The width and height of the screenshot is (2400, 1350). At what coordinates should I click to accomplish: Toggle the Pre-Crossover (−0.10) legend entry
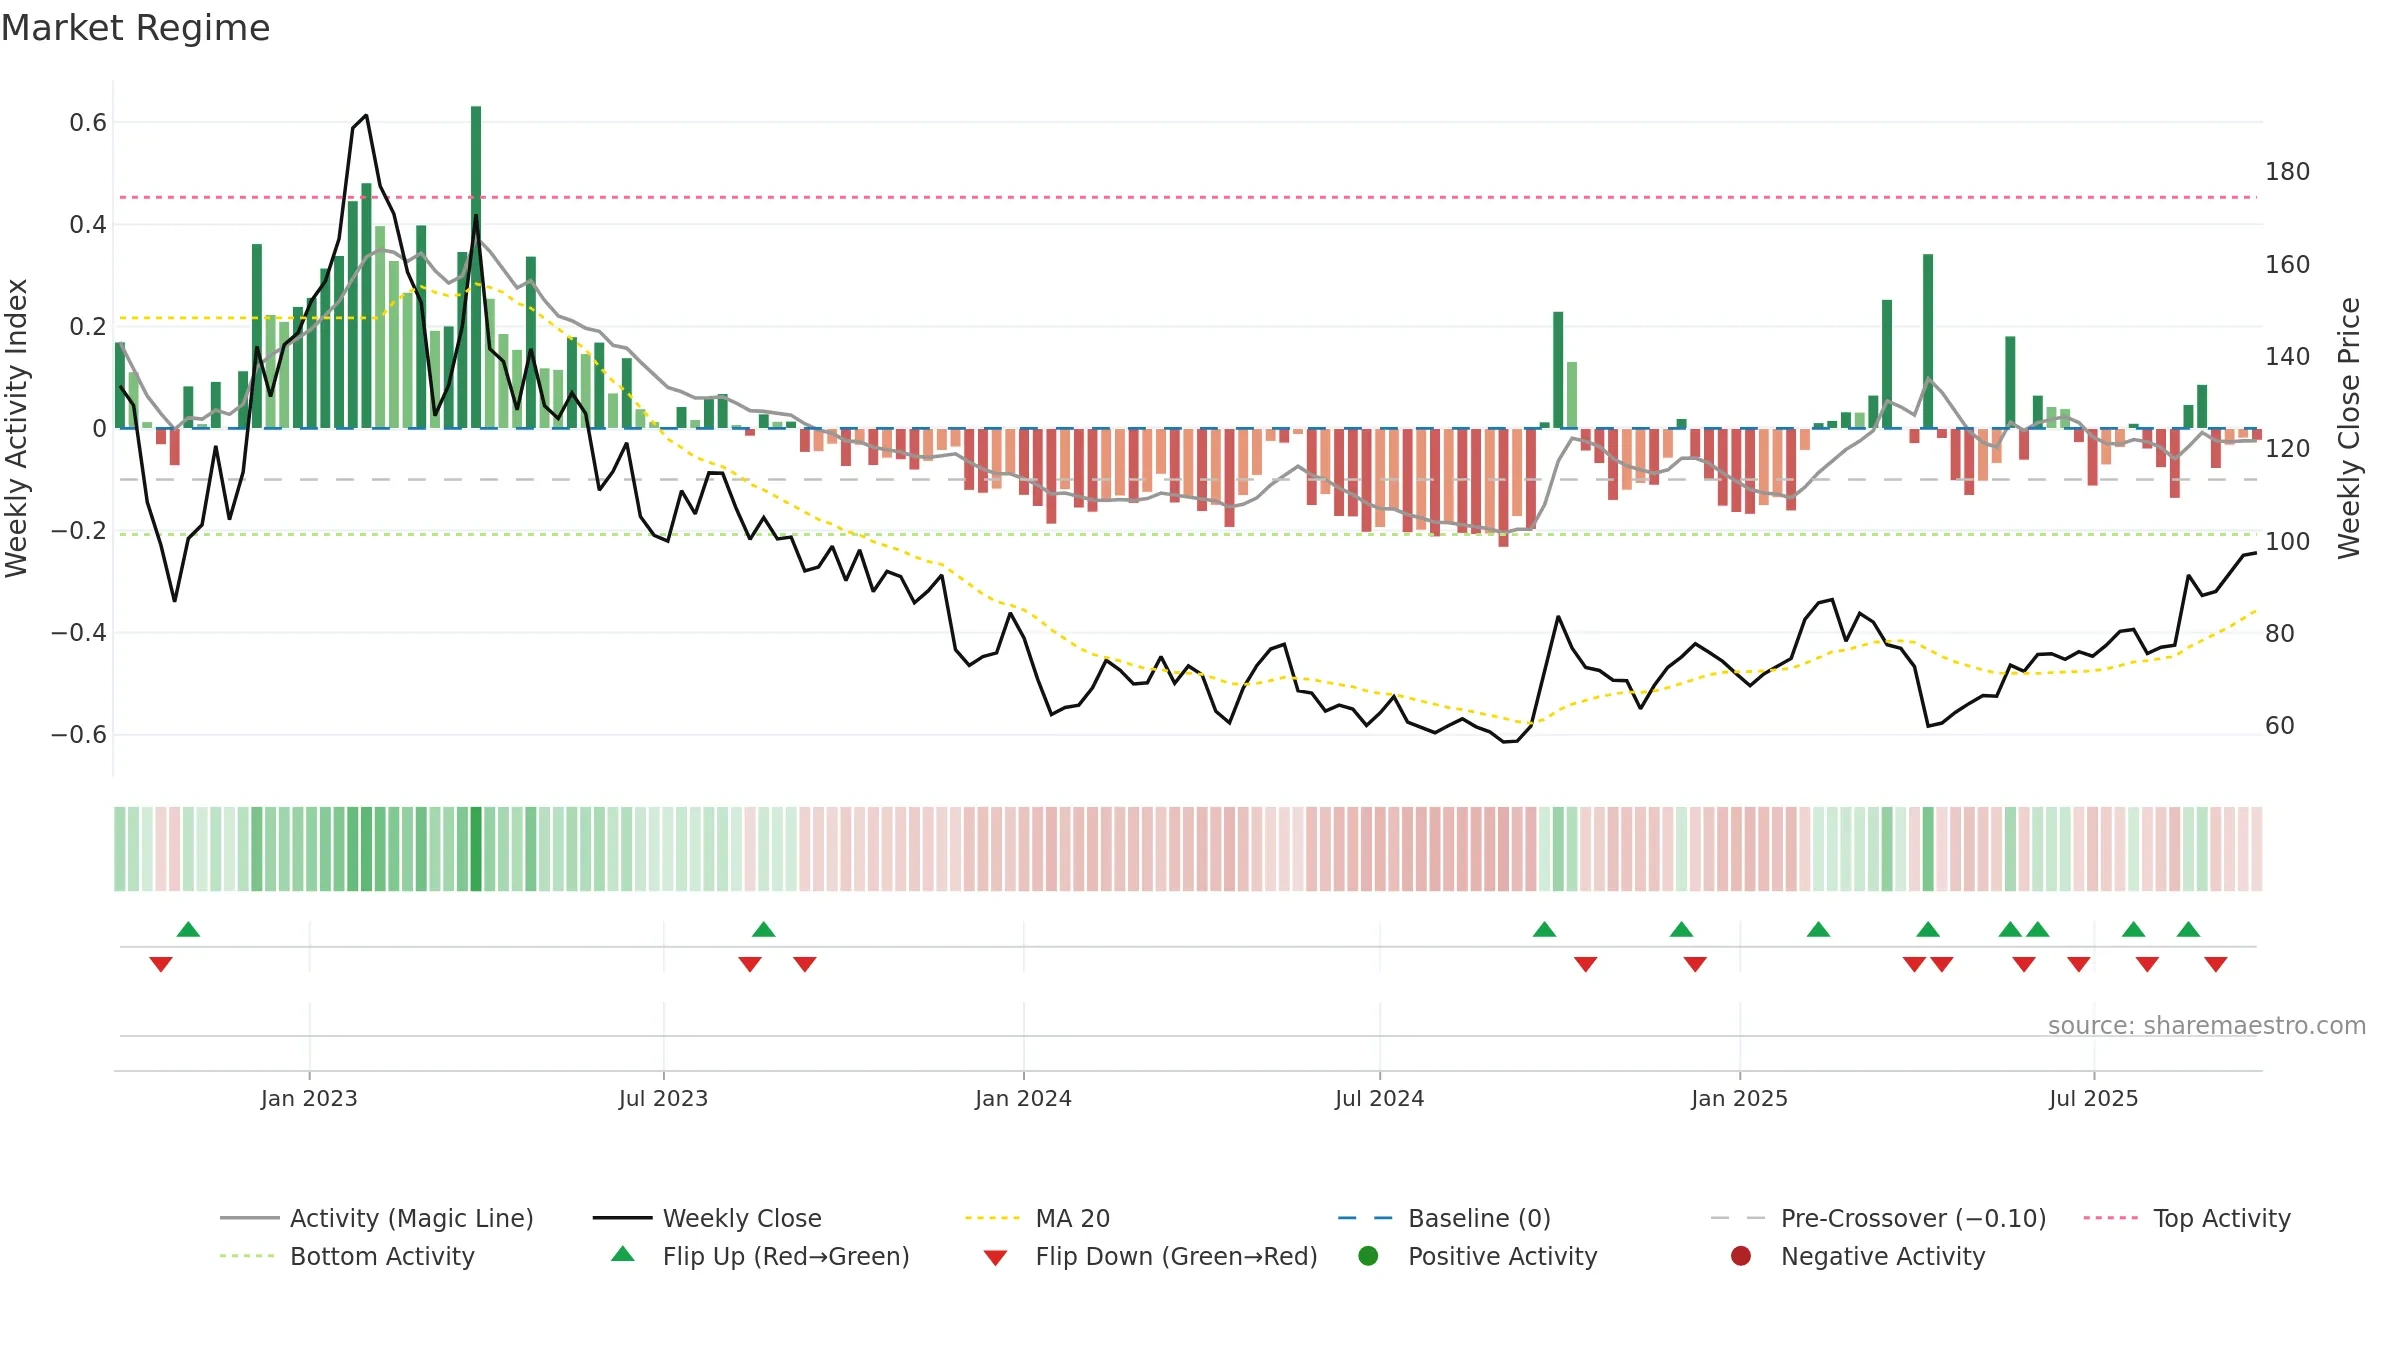click(x=1878, y=1218)
